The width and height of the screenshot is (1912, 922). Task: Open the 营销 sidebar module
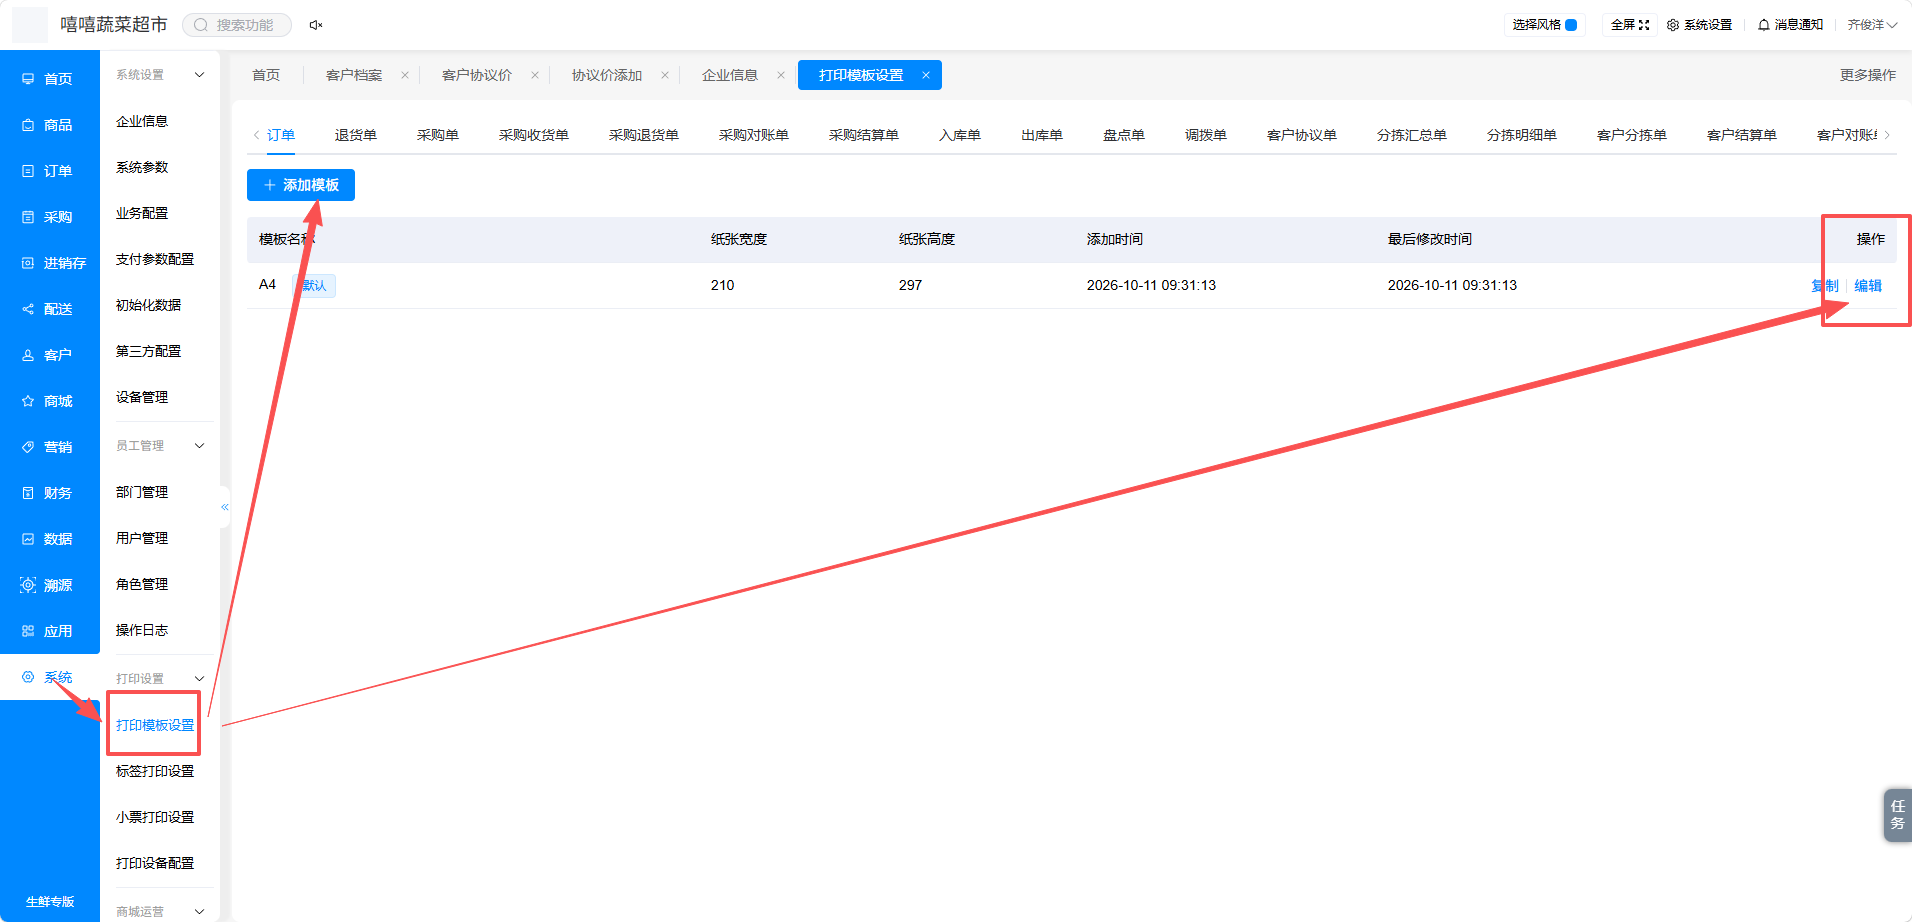(x=49, y=447)
